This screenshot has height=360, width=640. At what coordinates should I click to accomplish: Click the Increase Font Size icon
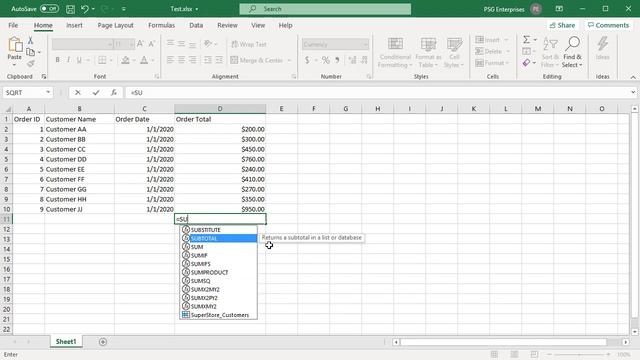140,44
